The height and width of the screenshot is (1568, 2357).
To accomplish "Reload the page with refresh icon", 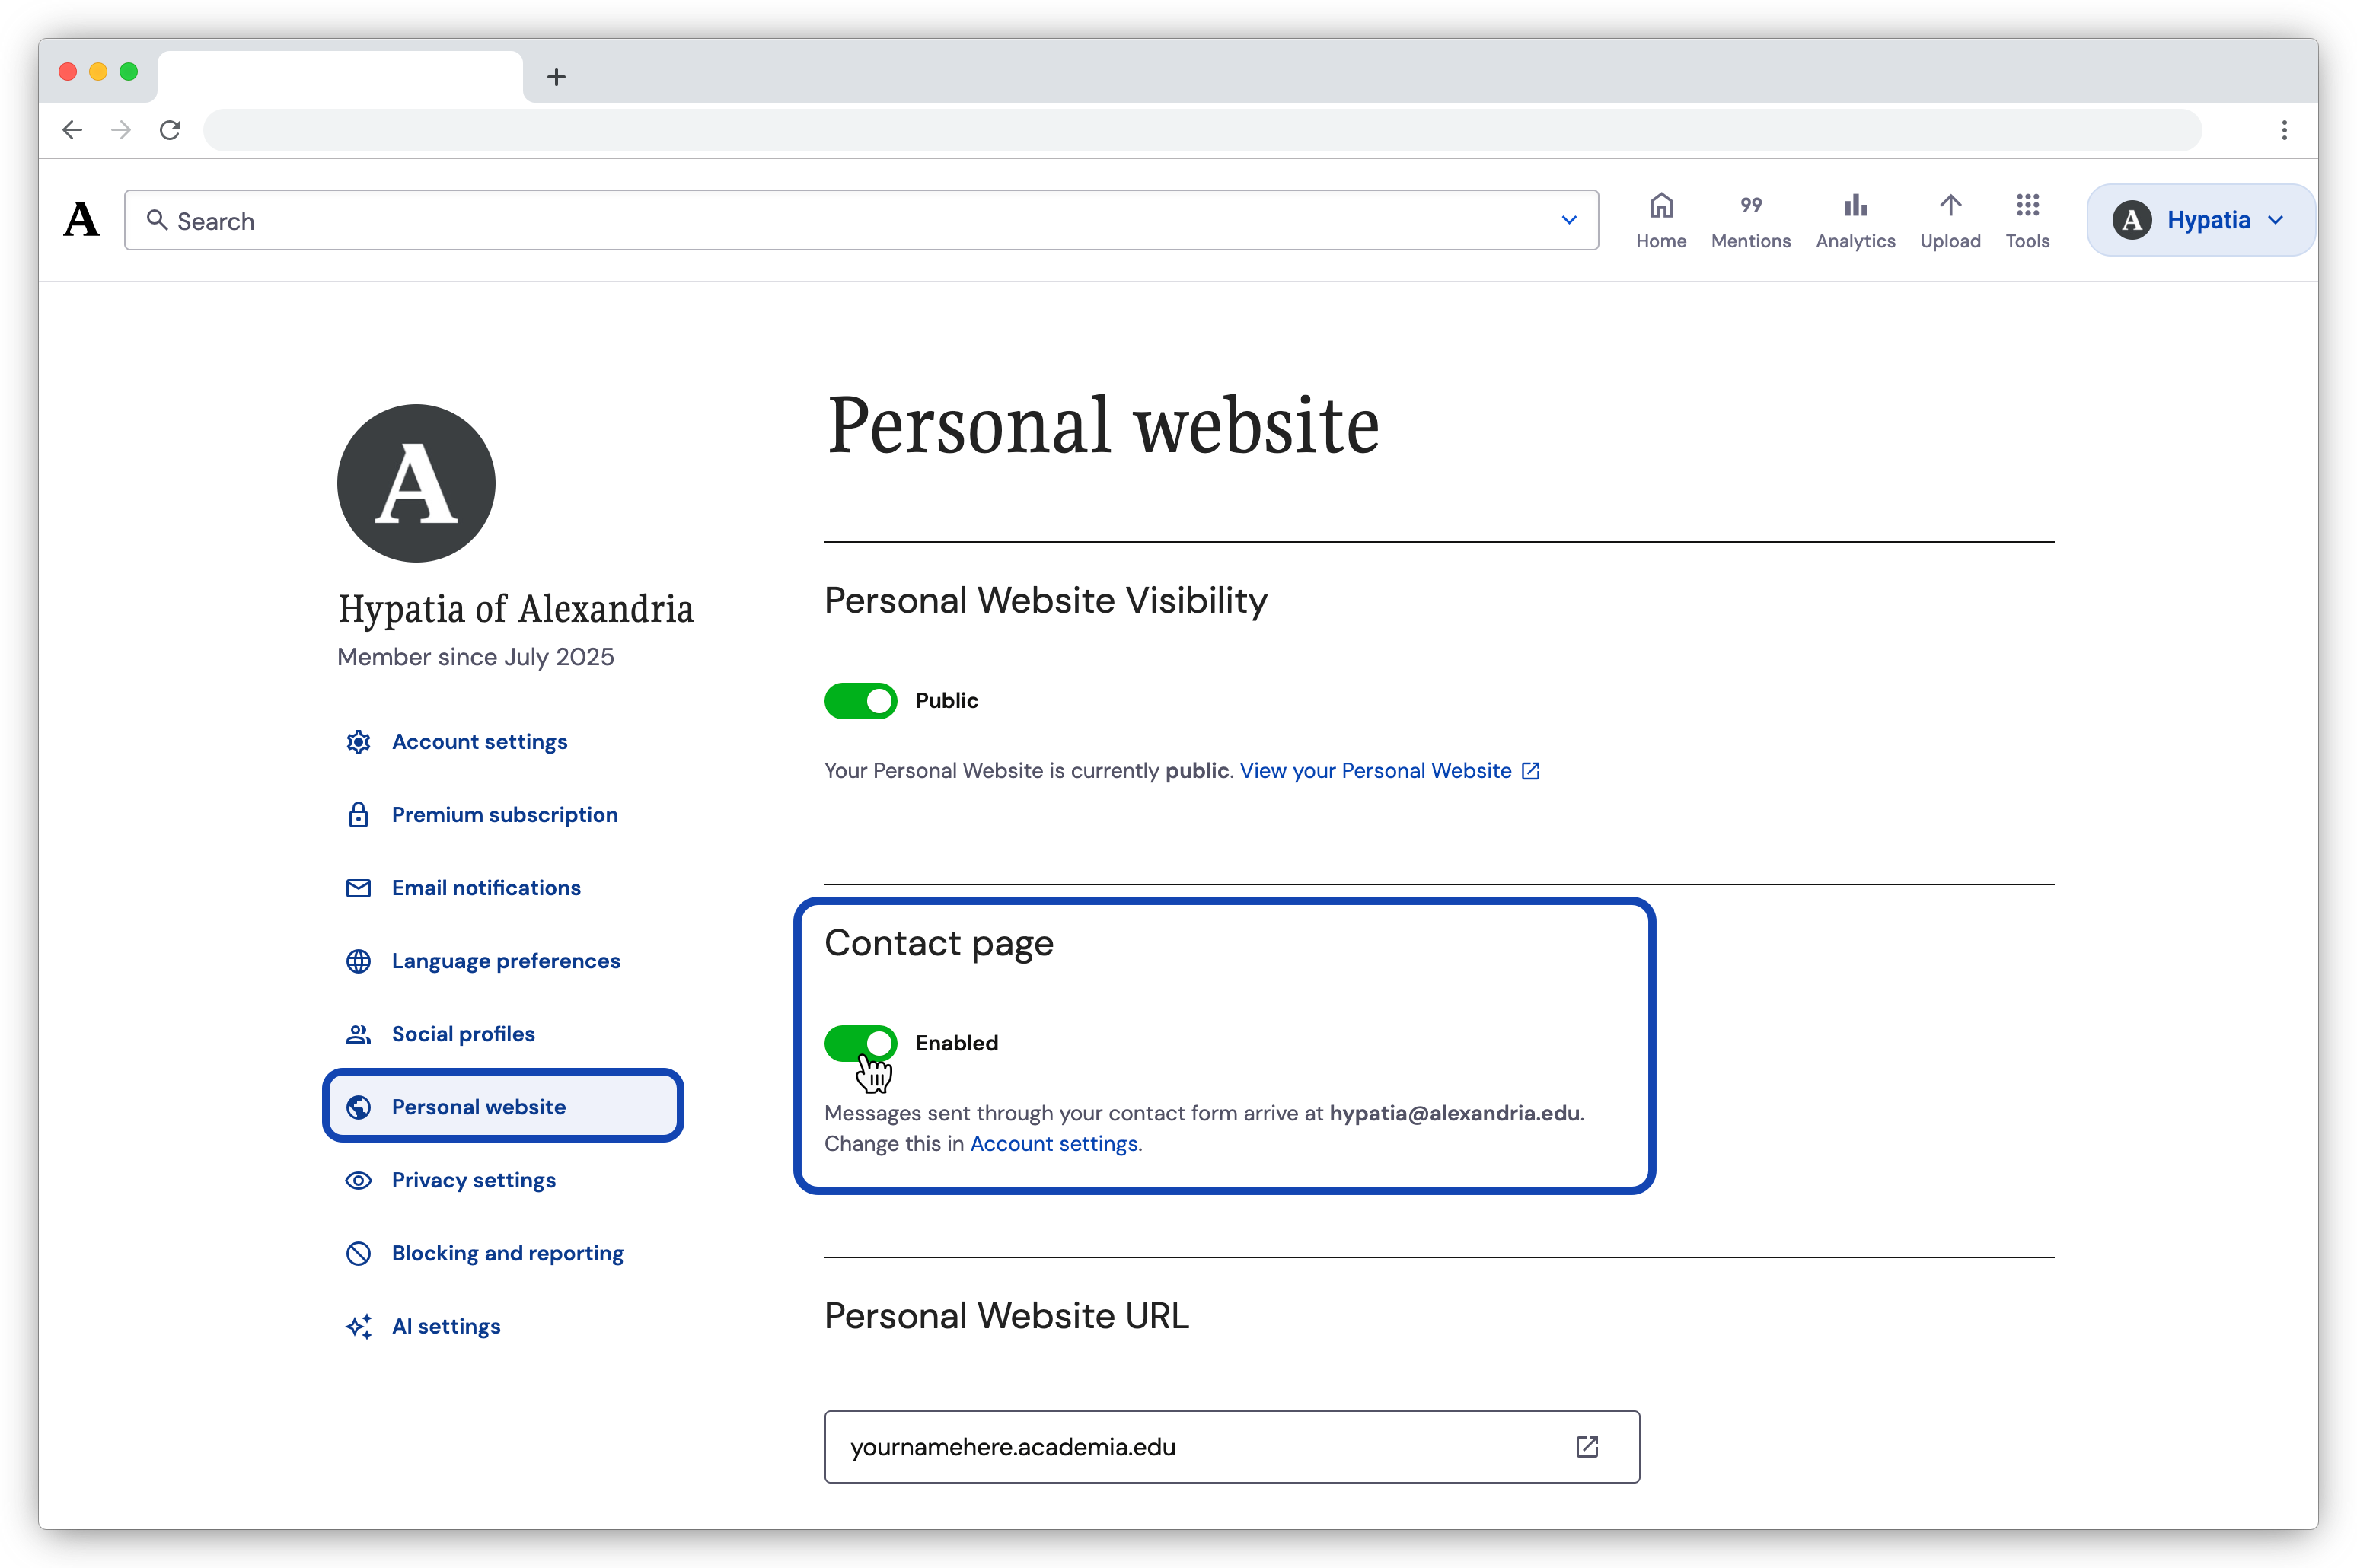I will pos(170,130).
